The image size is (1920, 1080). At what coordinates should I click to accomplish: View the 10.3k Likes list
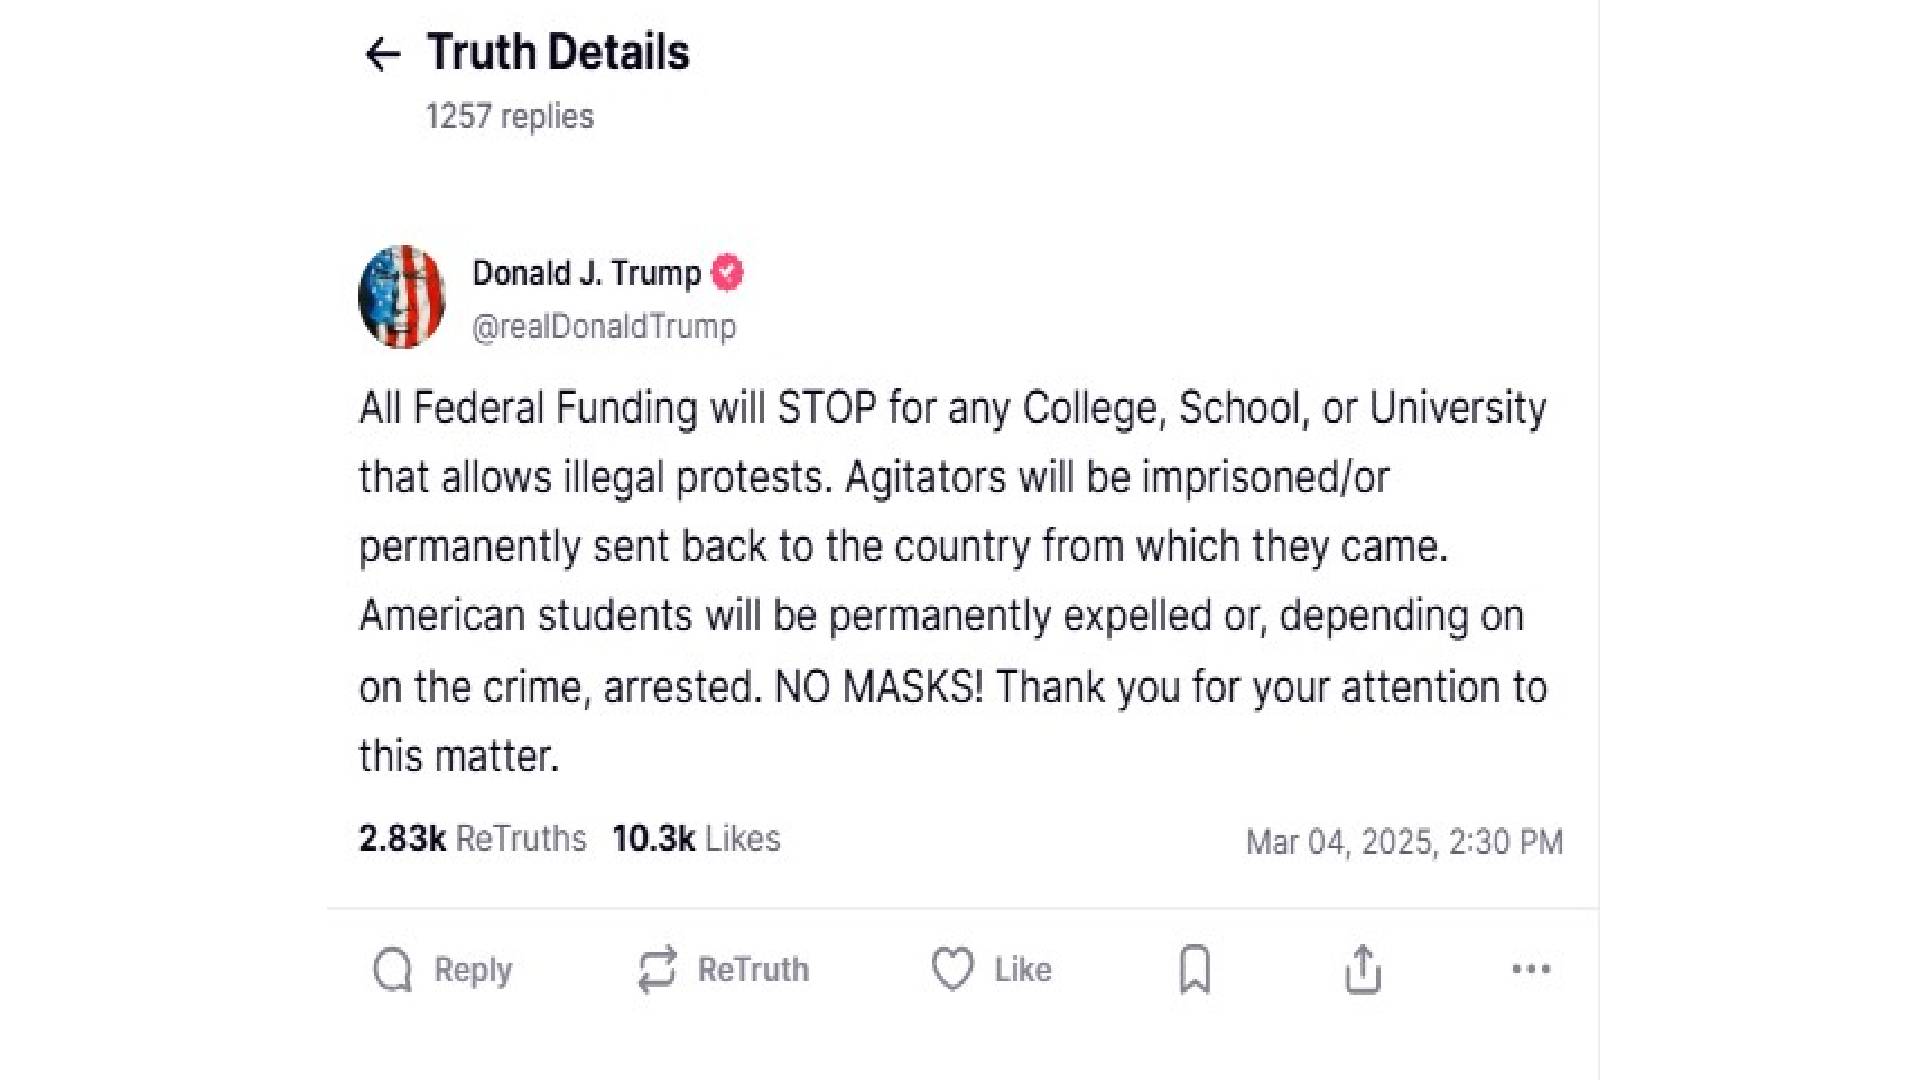[x=696, y=838]
